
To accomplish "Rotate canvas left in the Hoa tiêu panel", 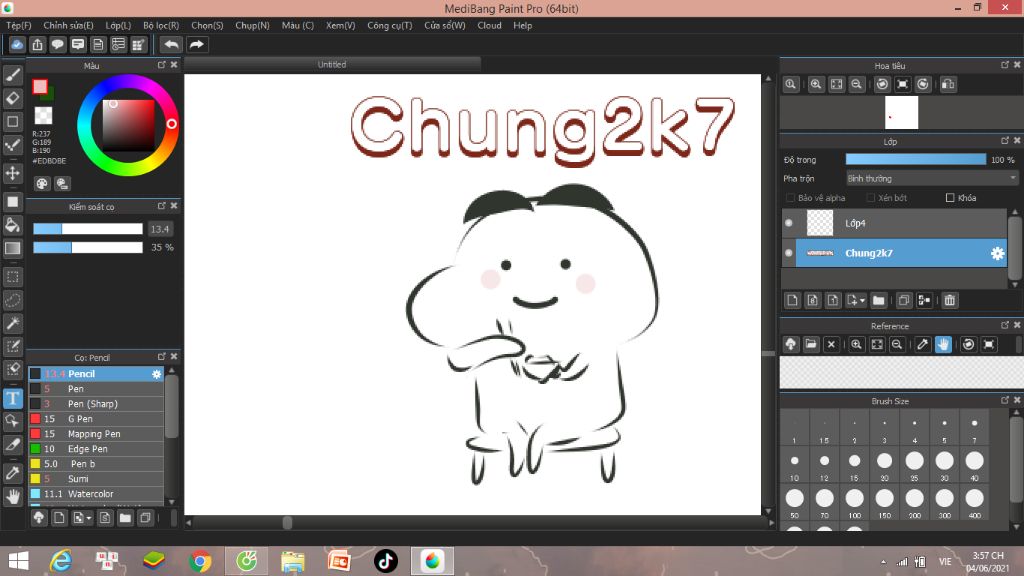I will pyautogui.click(x=882, y=84).
